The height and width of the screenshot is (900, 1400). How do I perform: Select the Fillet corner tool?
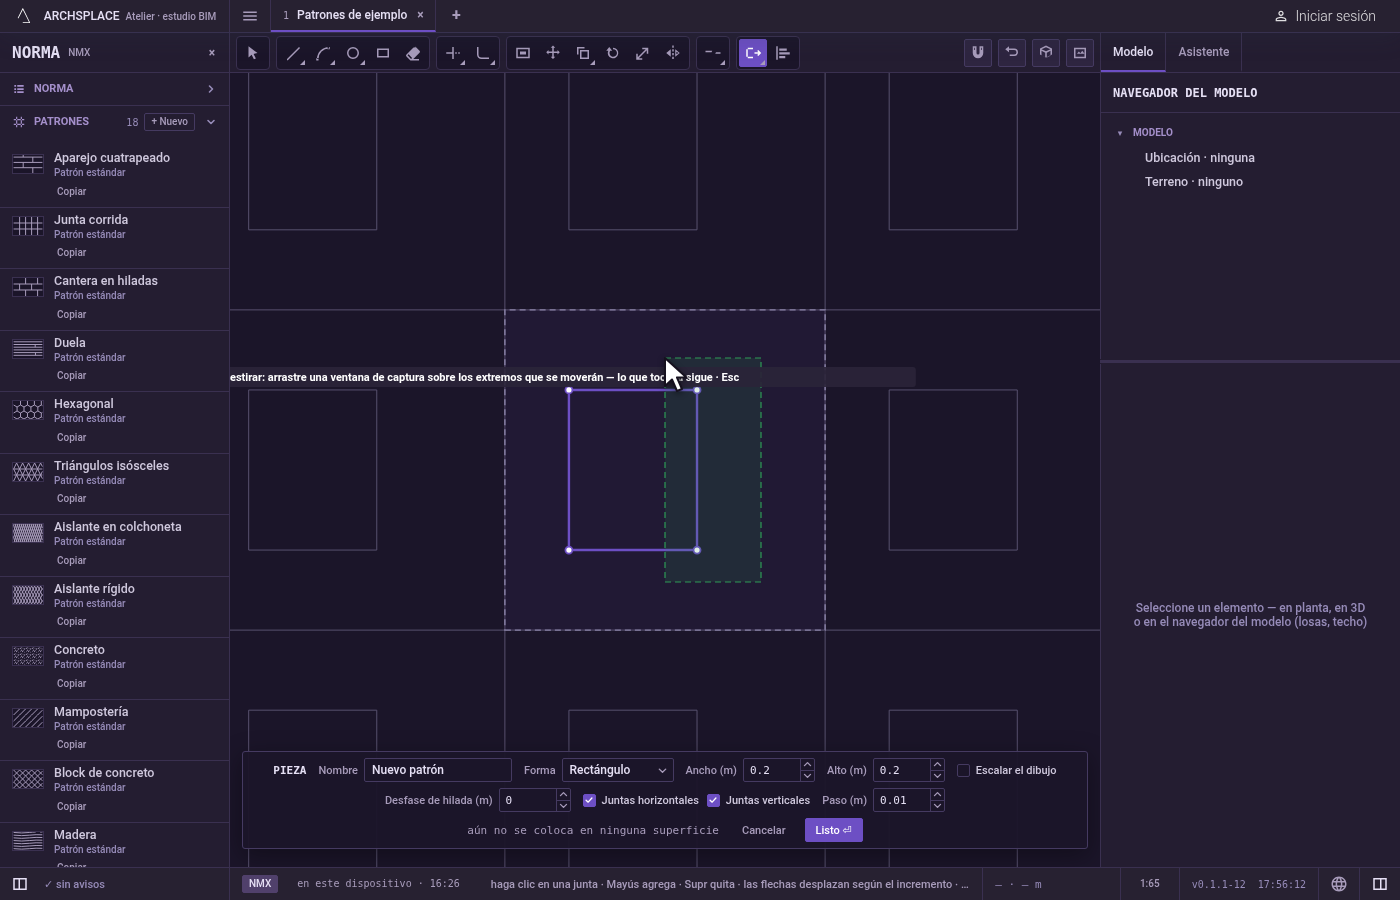click(x=484, y=53)
